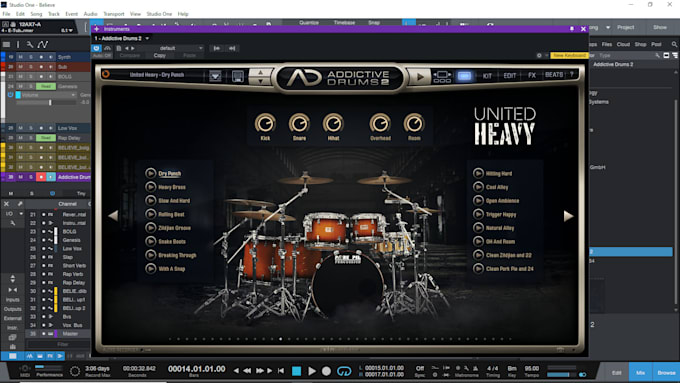The height and width of the screenshot is (383, 680).
Task: Play preview for Hitting Hard preset
Action: 478,173
